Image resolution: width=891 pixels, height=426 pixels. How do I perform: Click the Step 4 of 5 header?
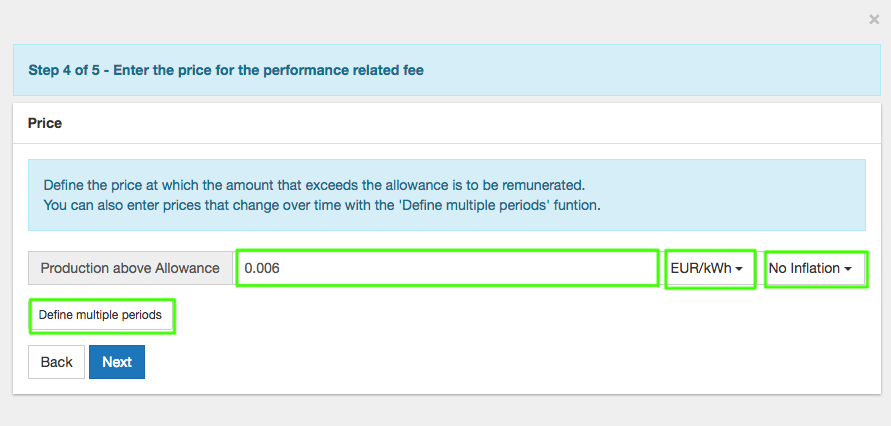pos(225,70)
